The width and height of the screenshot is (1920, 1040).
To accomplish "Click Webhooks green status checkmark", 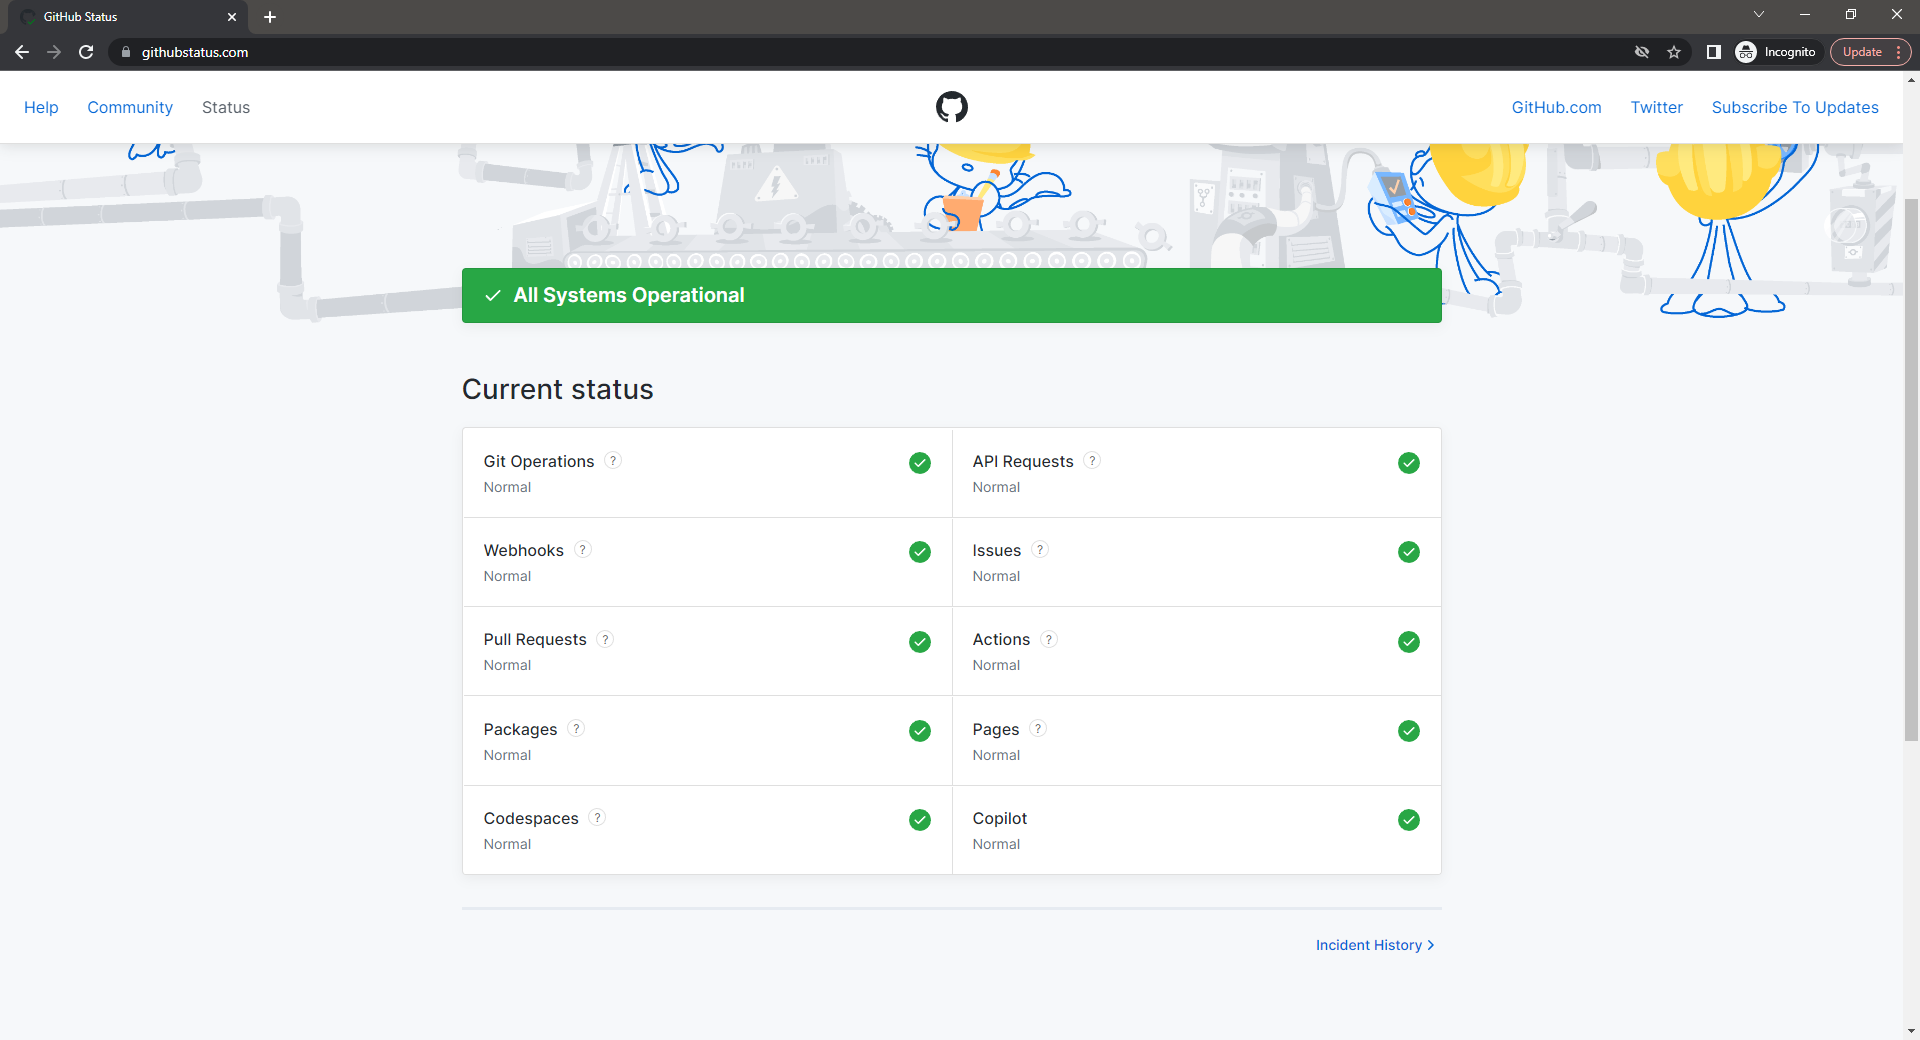I will pyautogui.click(x=920, y=552).
